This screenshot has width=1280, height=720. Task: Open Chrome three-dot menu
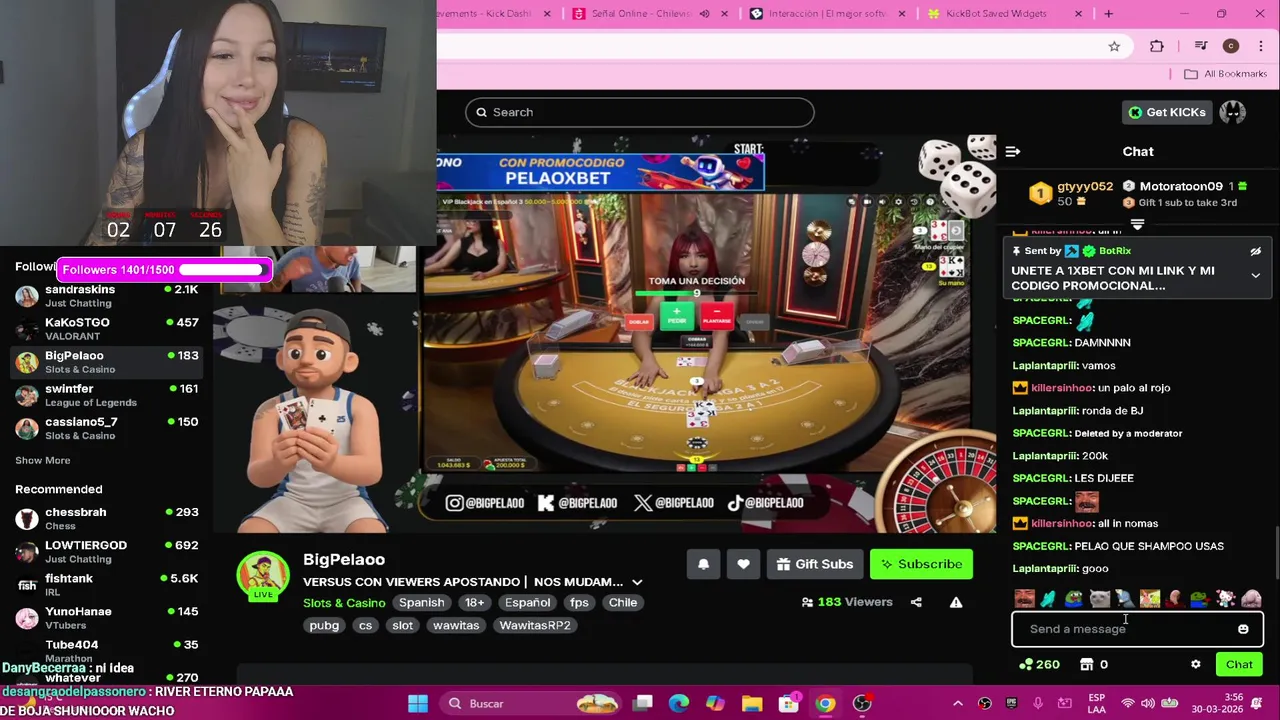(1261, 46)
